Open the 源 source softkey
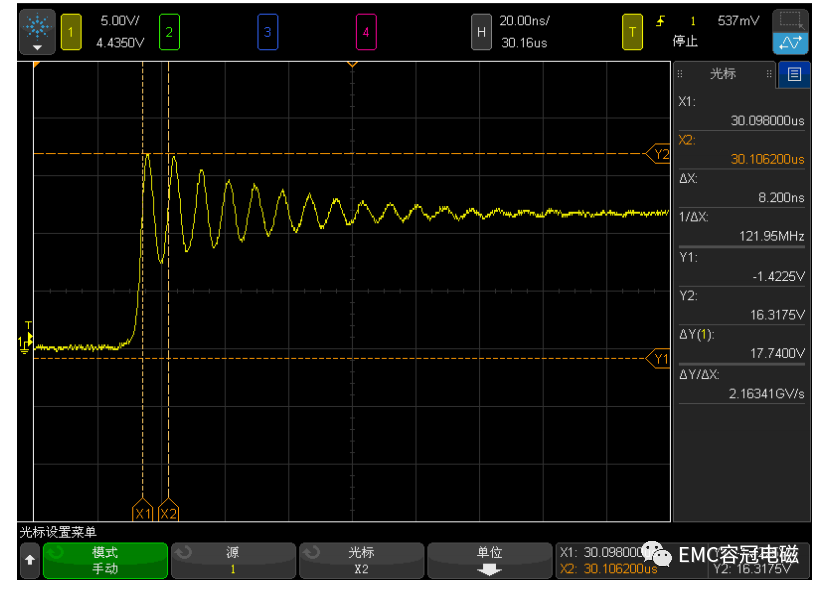This screenshot has height=591, width=826. [x=233, y=560]
